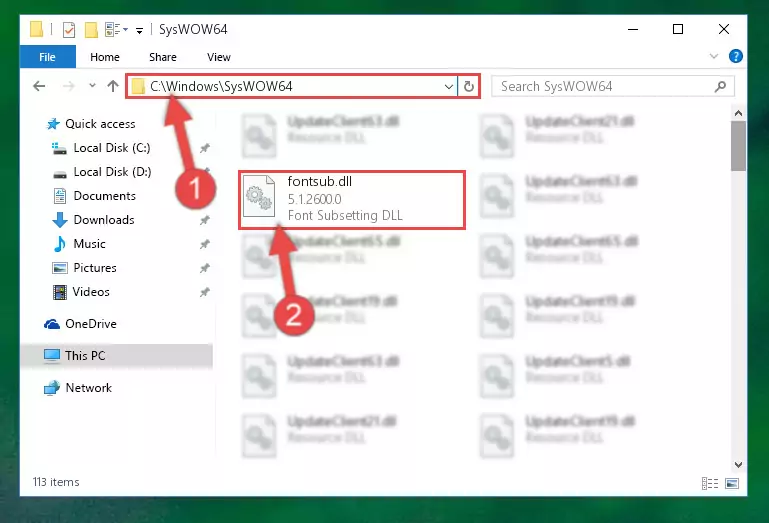
Task: Click the search magnifier icon
Action: click(720, 86)
